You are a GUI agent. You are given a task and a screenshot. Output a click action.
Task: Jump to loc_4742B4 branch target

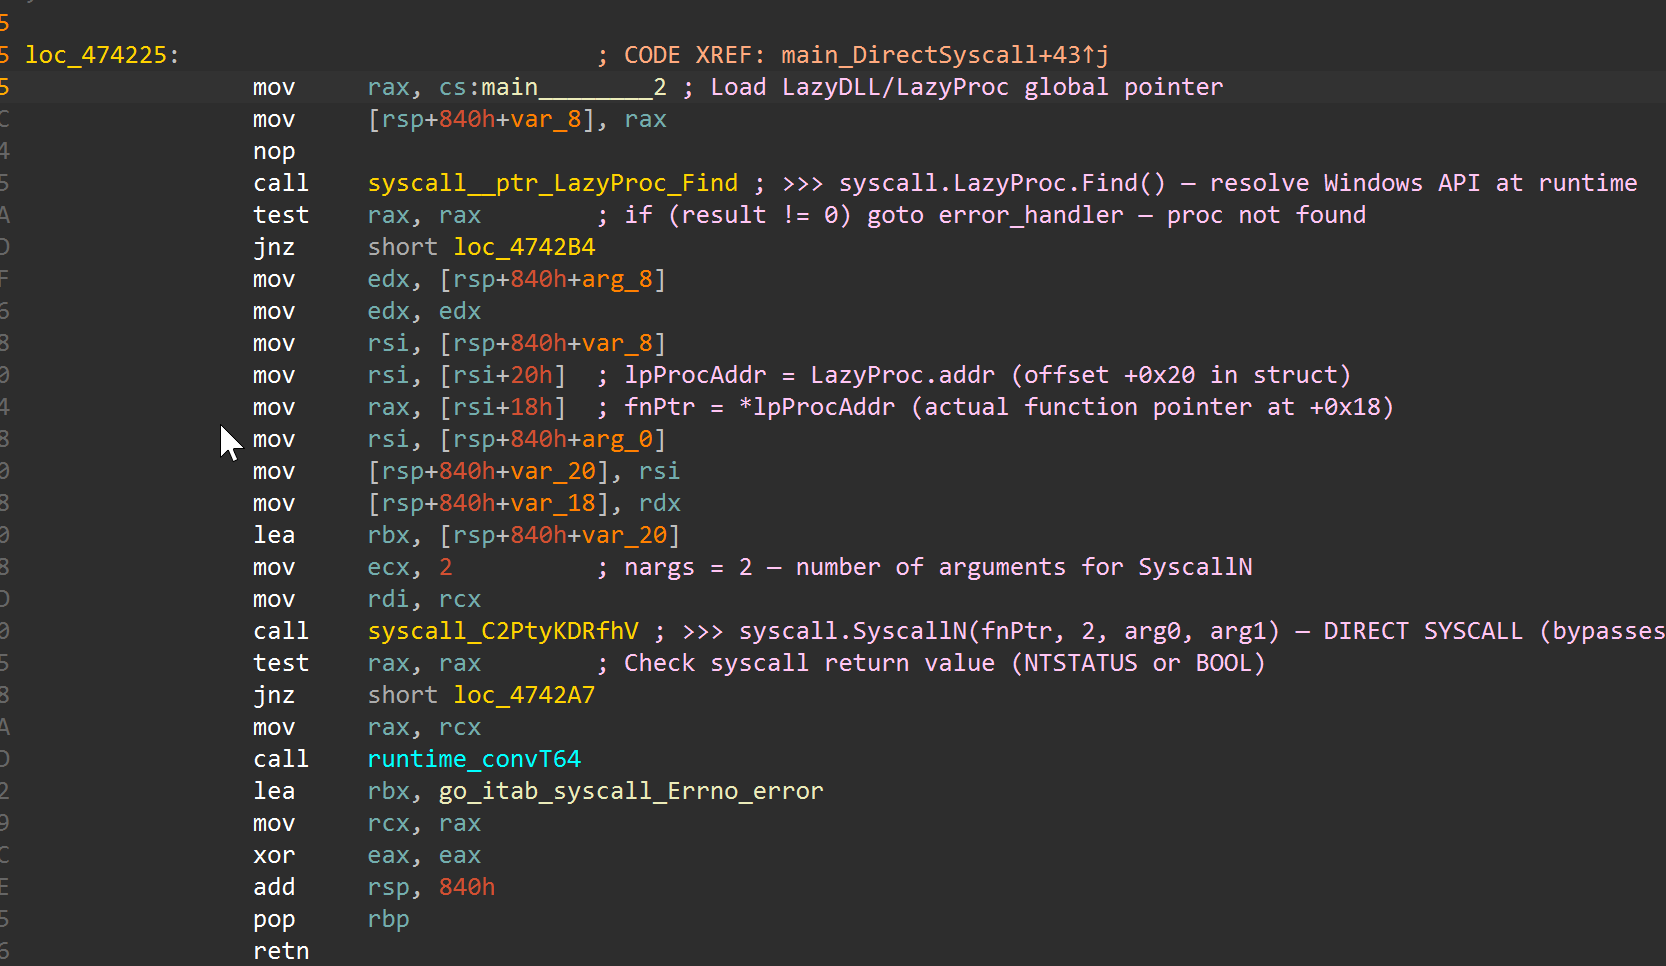pos(524,247)
